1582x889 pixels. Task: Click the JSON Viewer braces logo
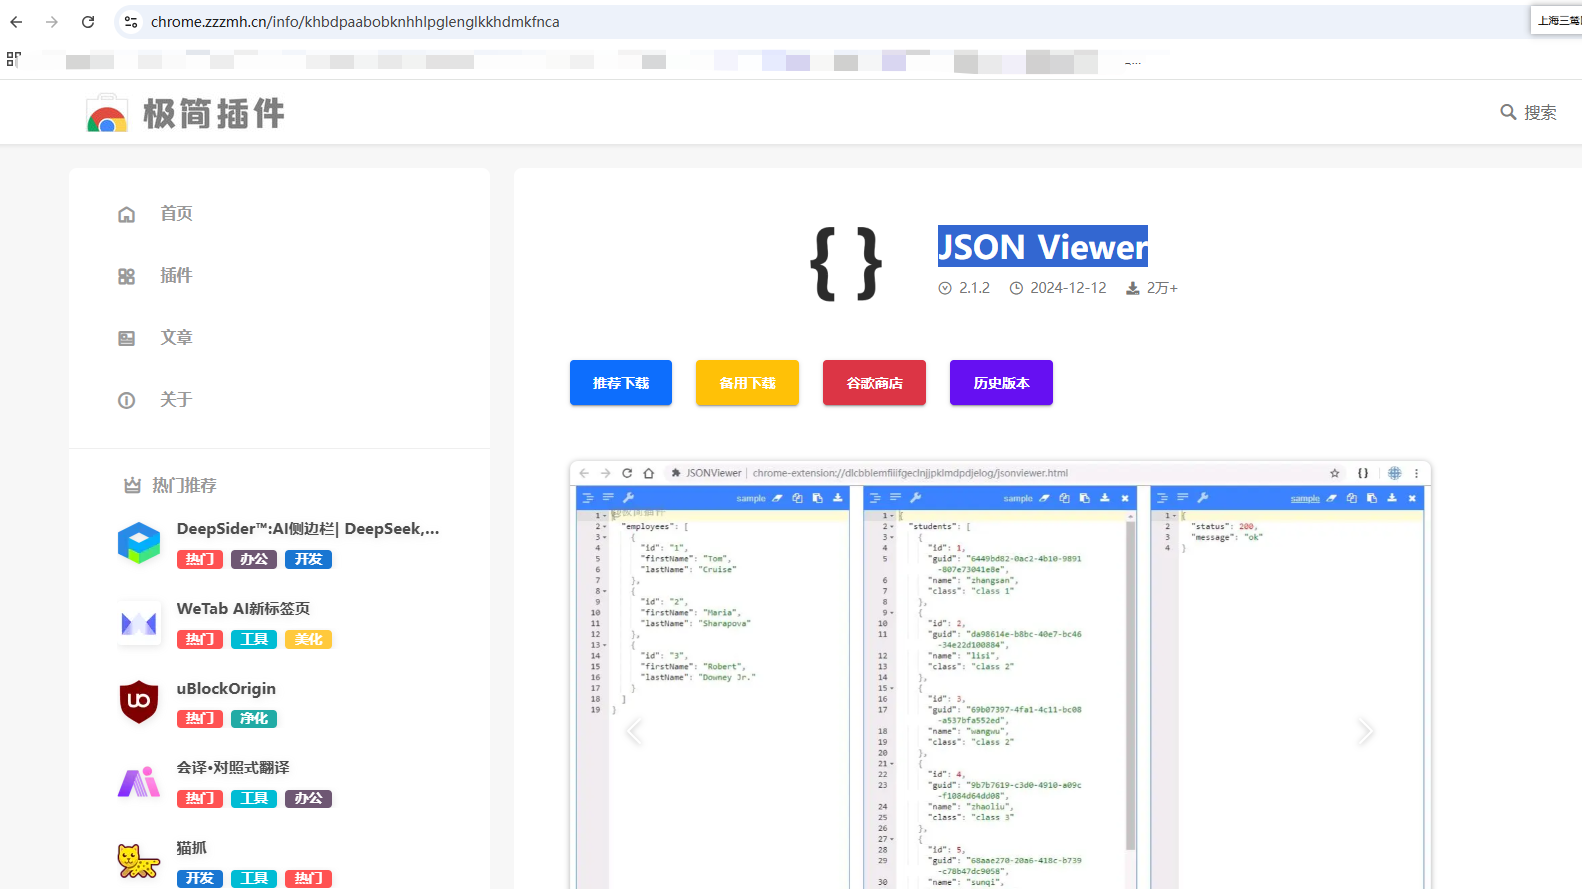pos(846,264)
